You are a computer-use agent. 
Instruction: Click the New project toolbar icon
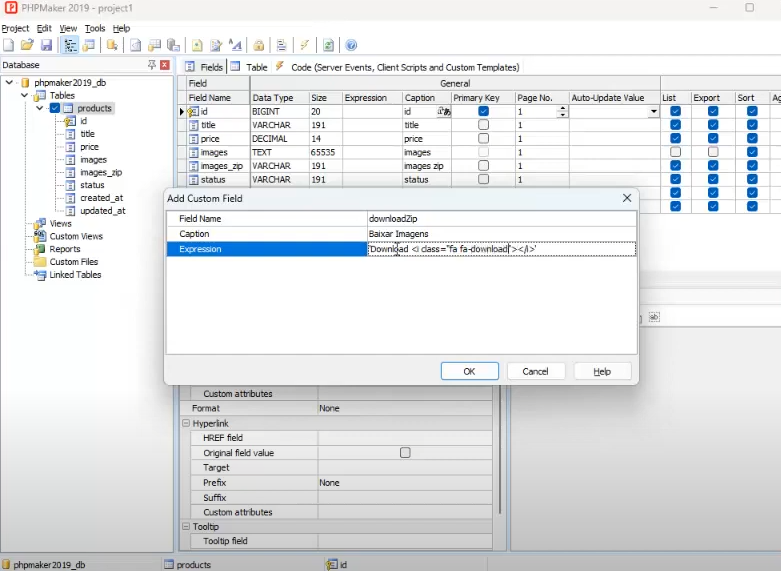(8, 45)
